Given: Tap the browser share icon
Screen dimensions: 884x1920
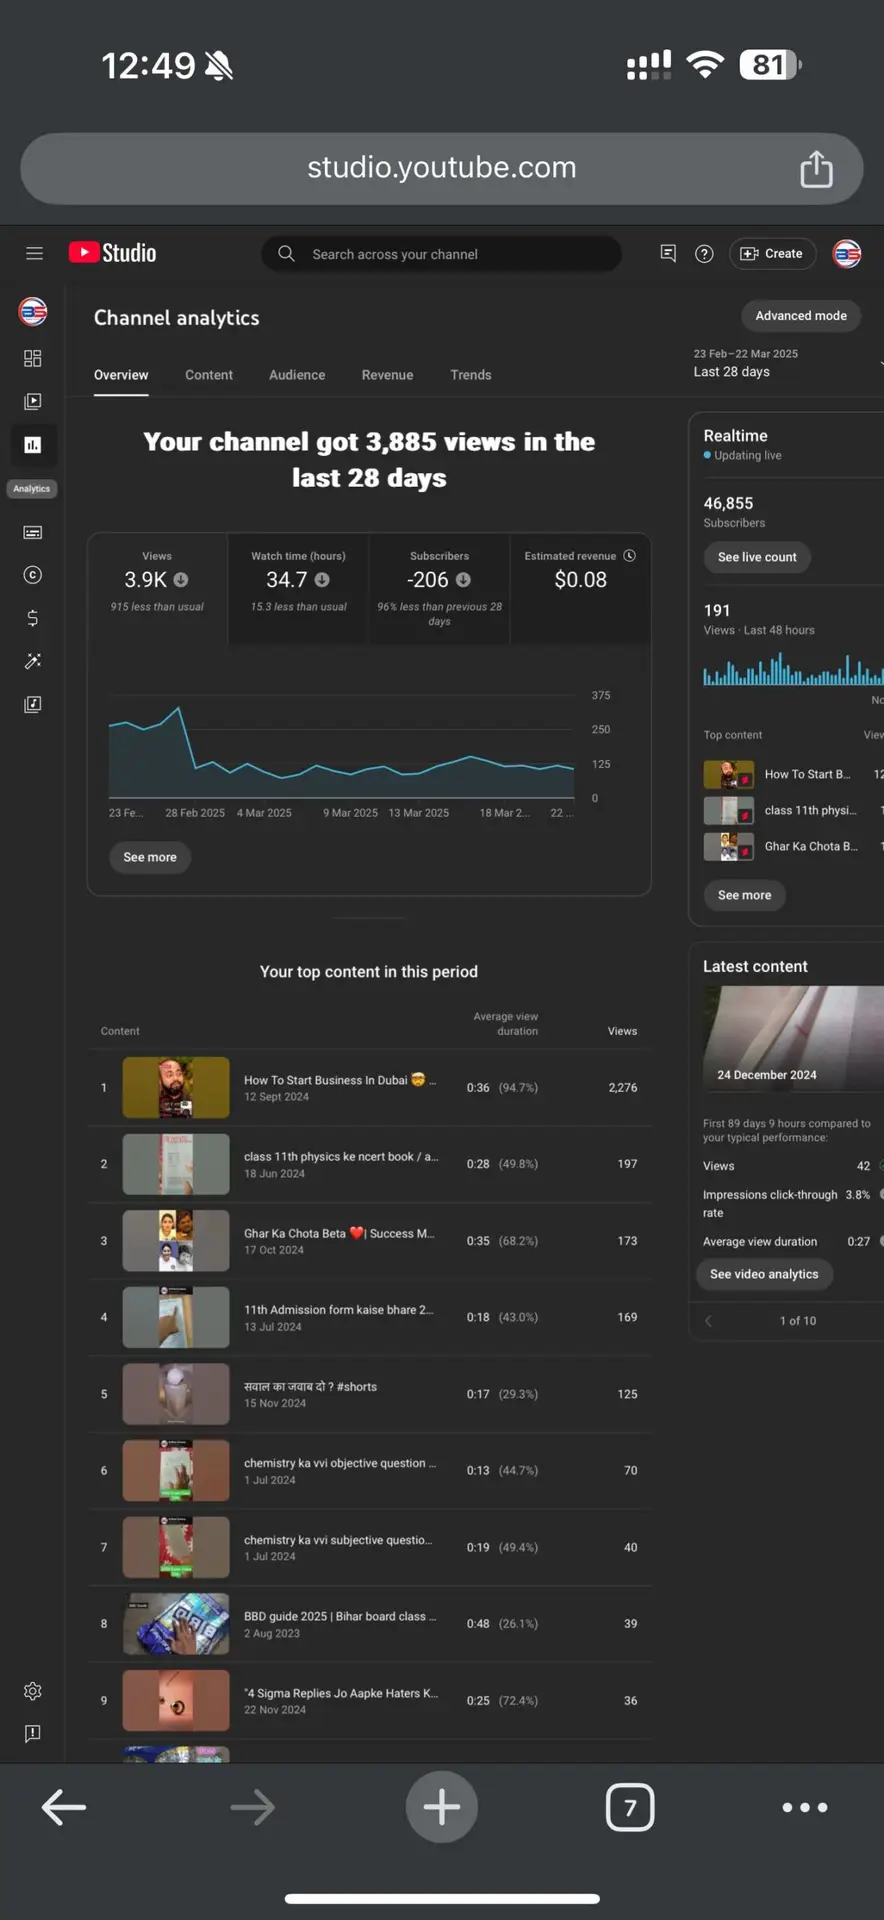Looking at the screenshot, I should coord(816,168).
